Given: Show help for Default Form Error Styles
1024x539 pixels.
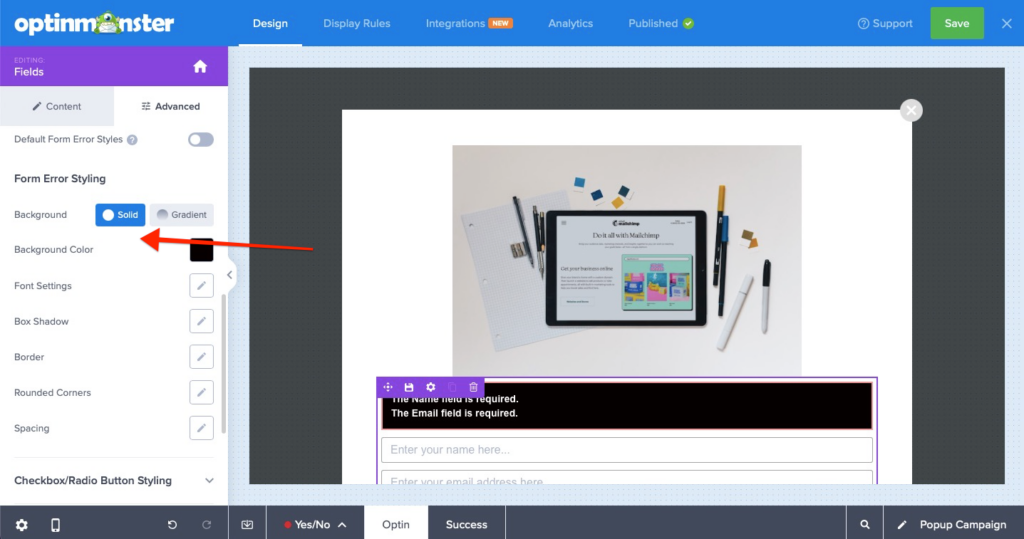Looking at the screenshot, I should [x=132, y=140].
